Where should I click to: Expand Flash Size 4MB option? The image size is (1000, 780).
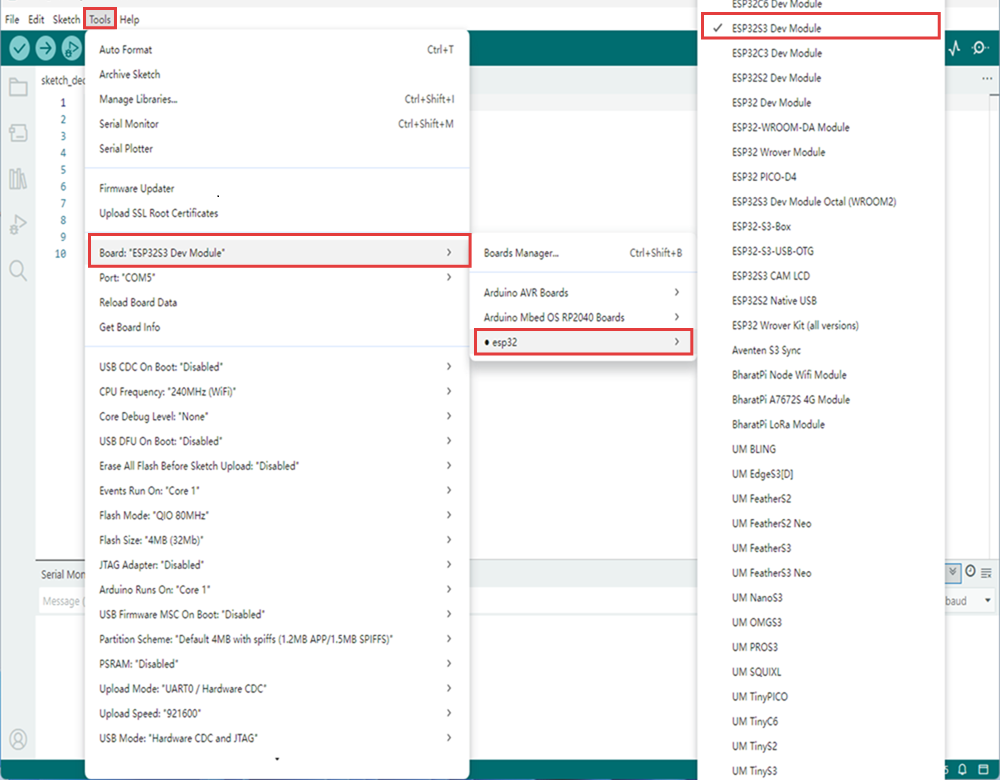[x=277, y=540]
